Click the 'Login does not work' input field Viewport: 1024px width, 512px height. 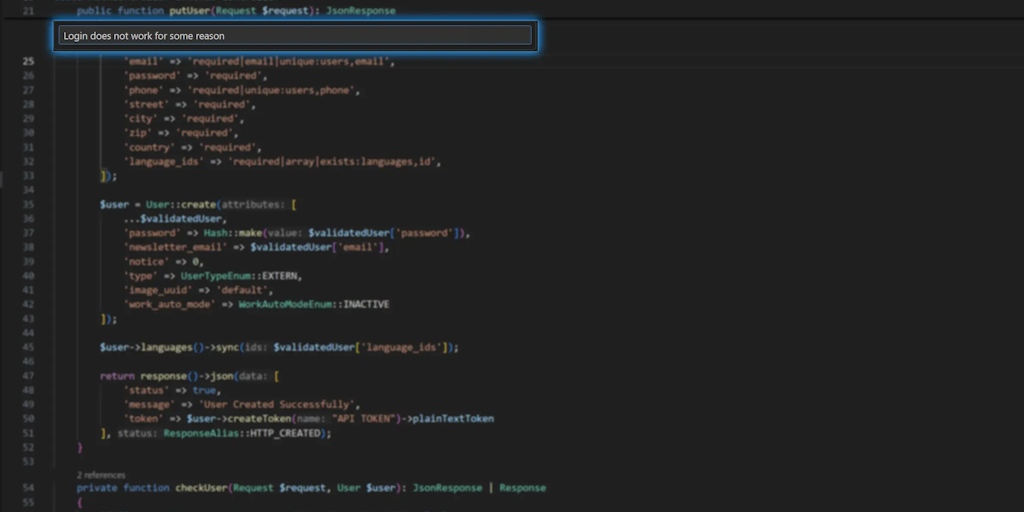coord(294,36)
